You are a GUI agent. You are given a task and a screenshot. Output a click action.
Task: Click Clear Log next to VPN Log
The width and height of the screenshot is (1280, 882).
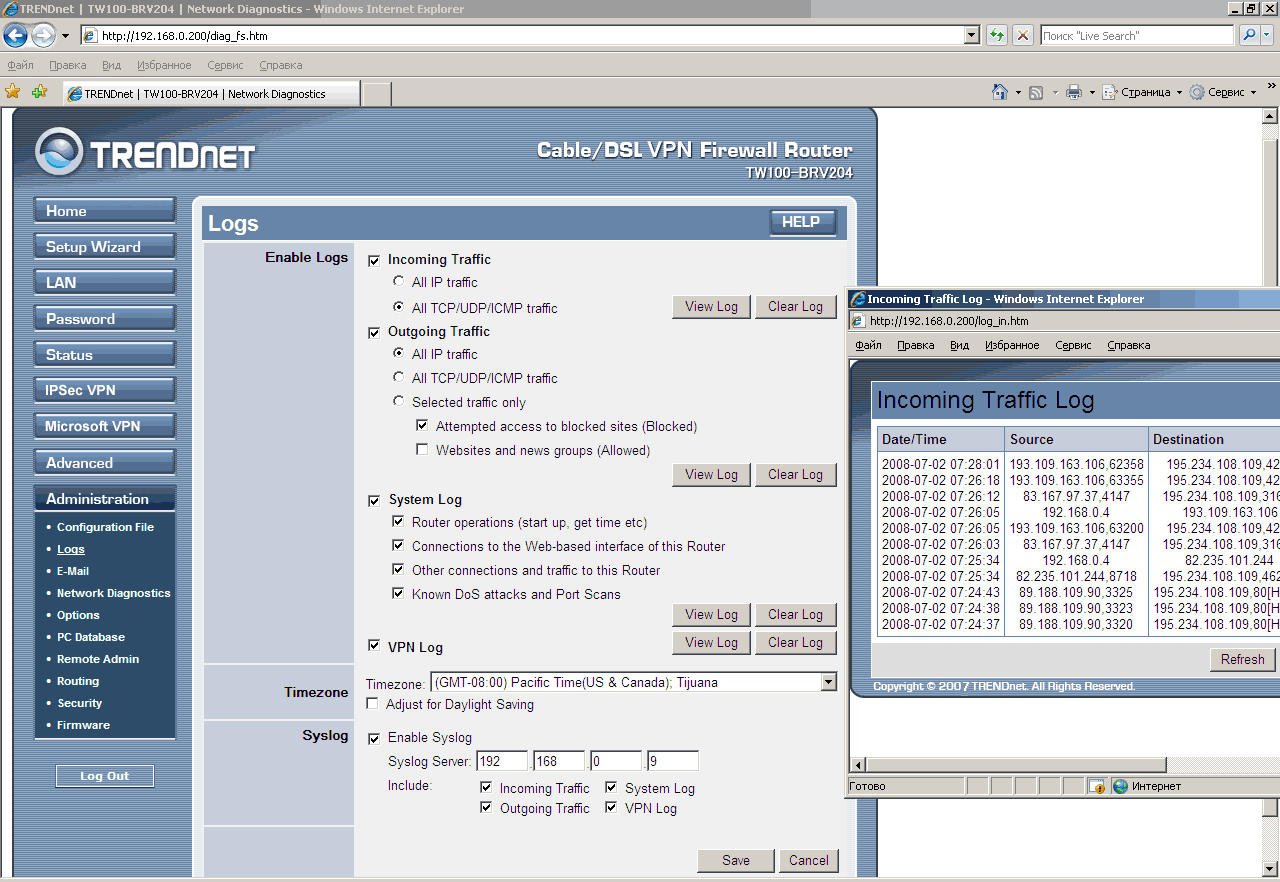tap(795, 643)
